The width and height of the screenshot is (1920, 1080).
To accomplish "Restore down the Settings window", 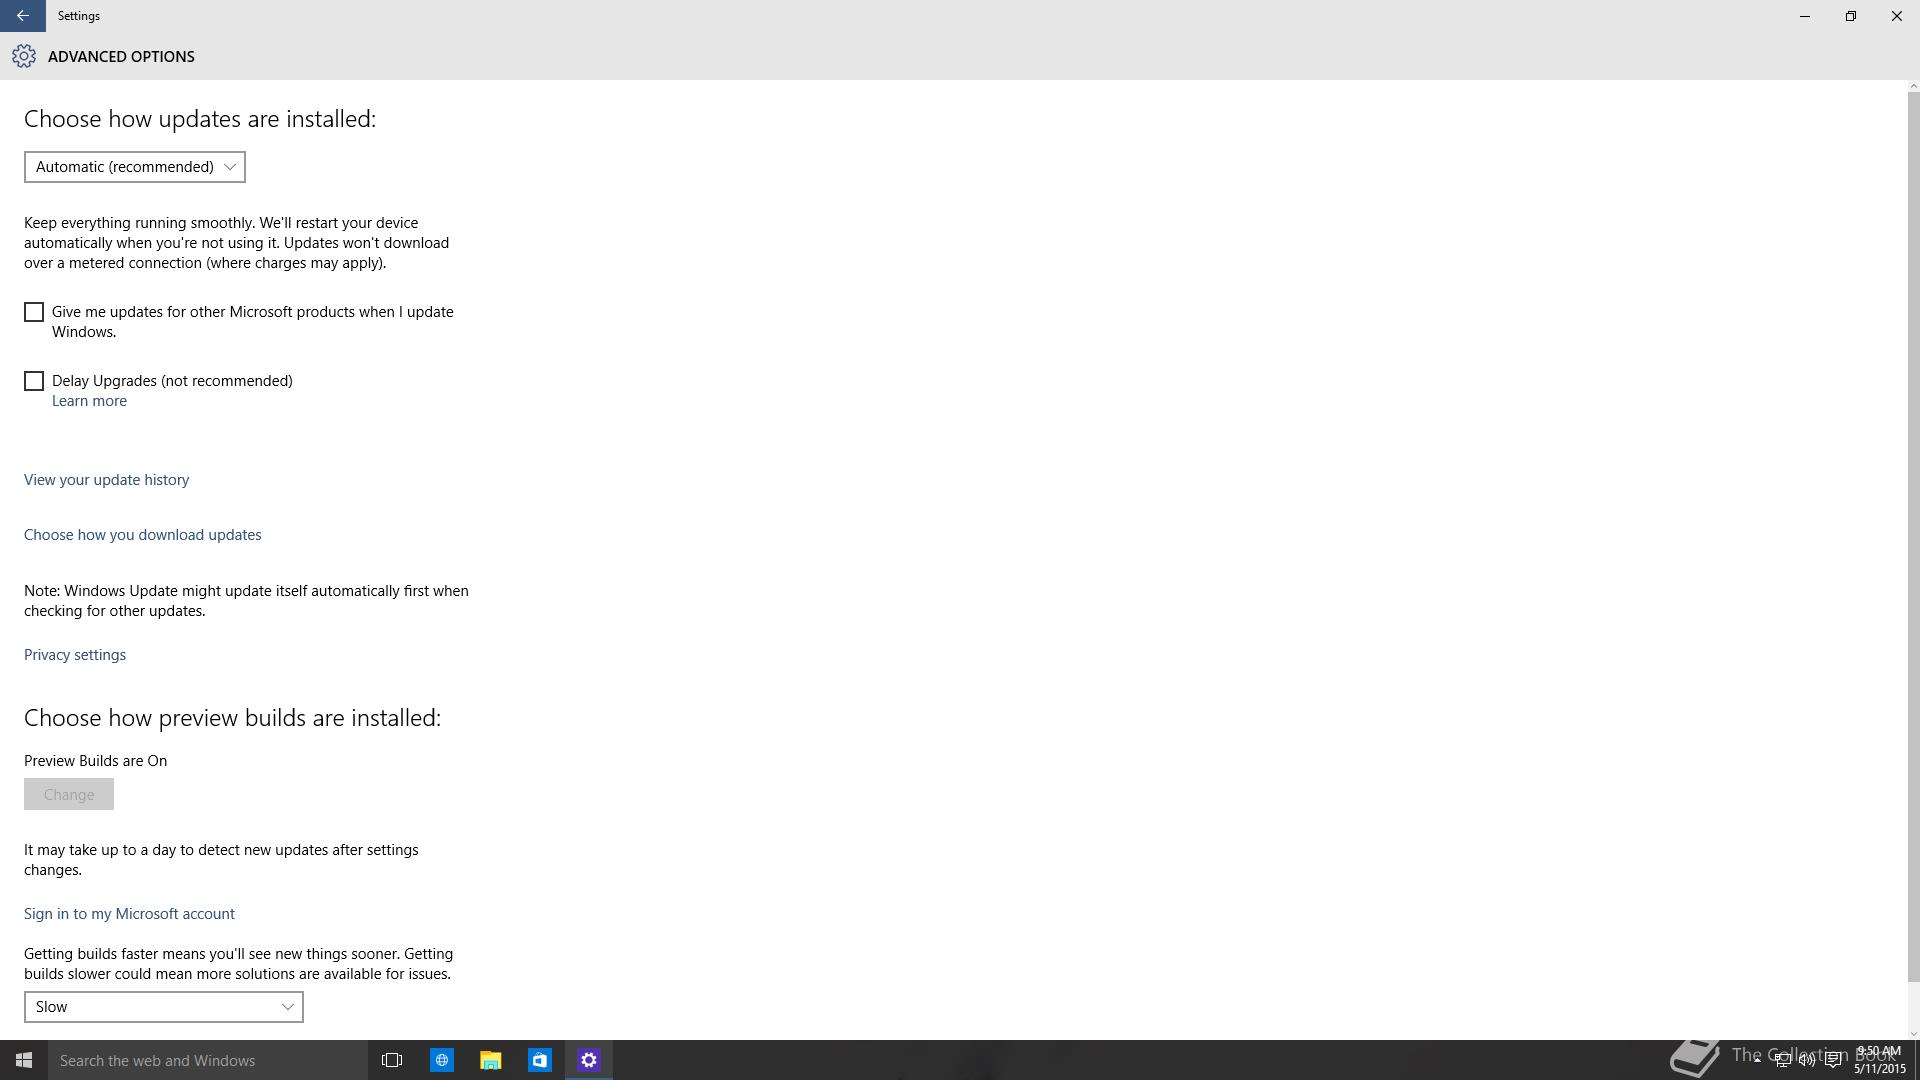I will (1851, 16).
